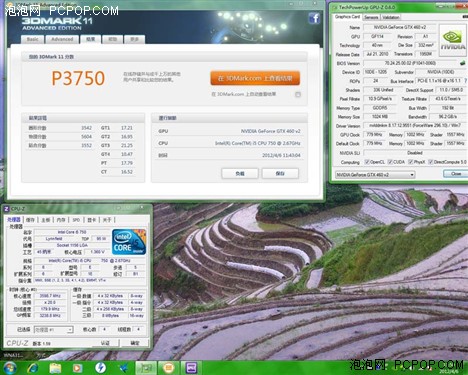Click the Bus Interface question mark icon

(466, 81)
